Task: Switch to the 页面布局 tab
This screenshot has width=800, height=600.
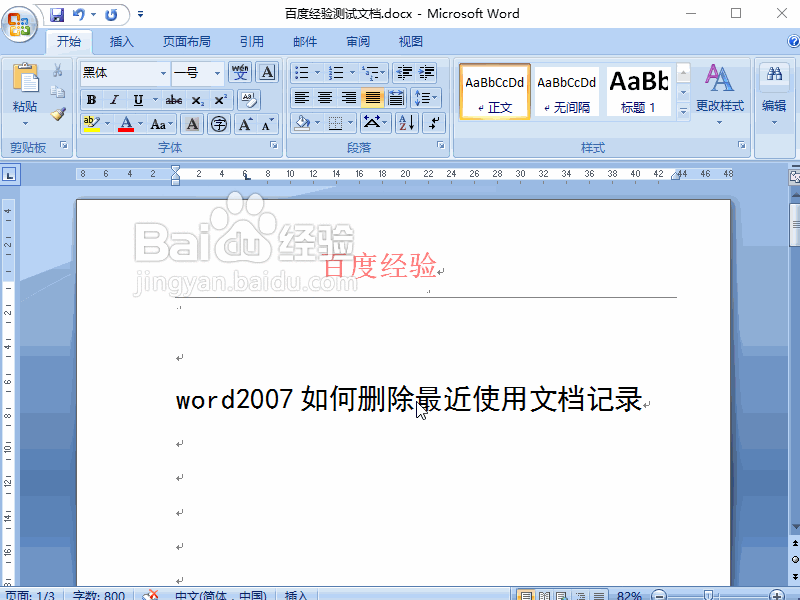Action: (187, 41)
